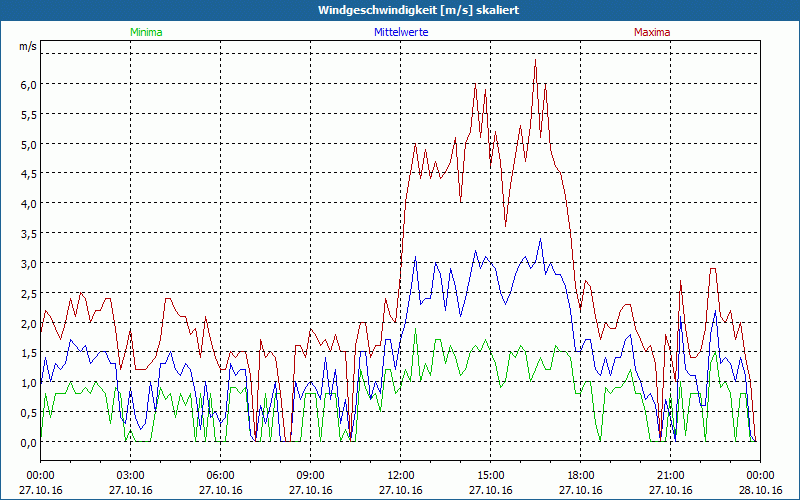
Task: Click the '4,0' y-axis value
Action: [29, 204]
